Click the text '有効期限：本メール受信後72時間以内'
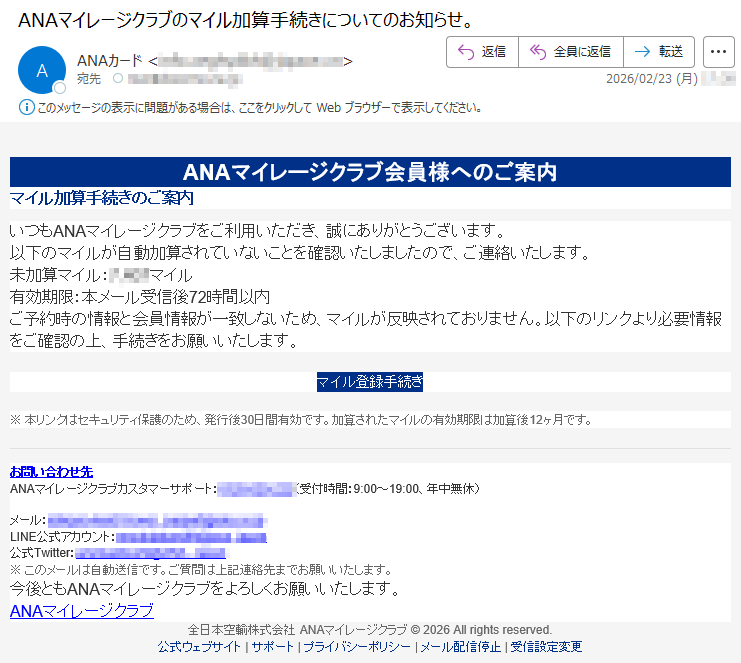The width and height of the screenshot is (741, 663). click(140, 297)
